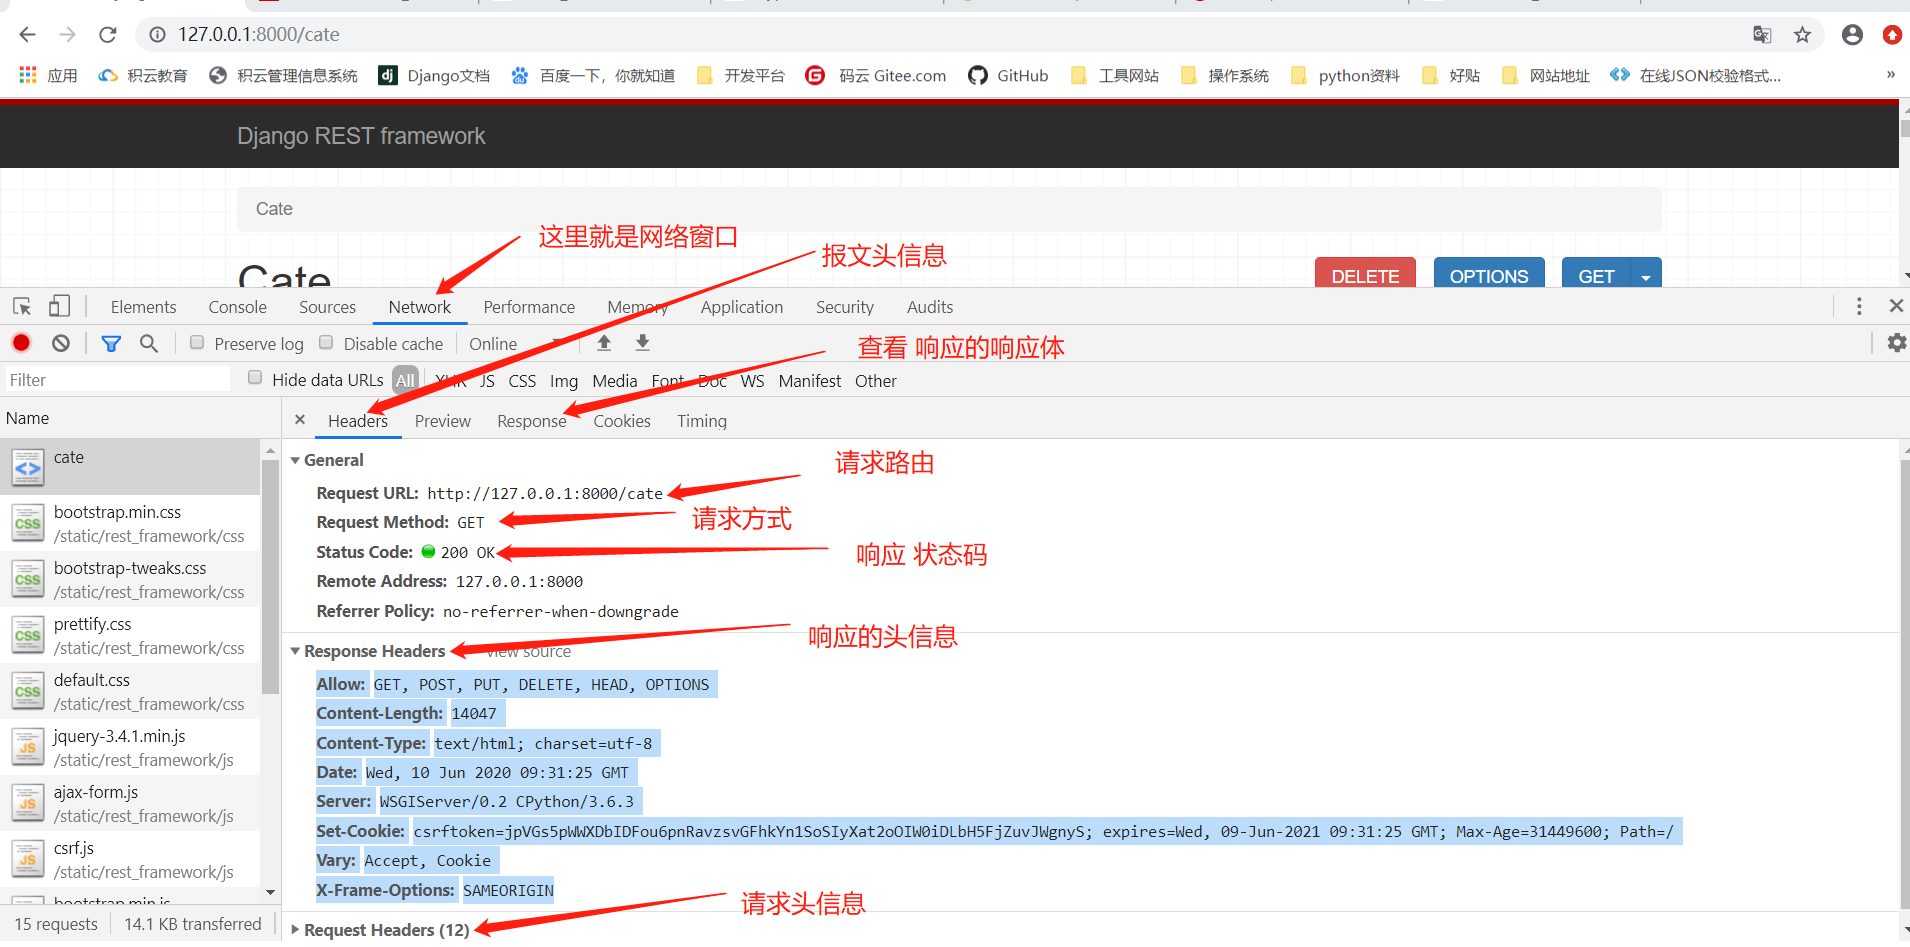Viewport: 1910px width, 947px height.
Task: Toggle the device toolbar
Action: 59,306
